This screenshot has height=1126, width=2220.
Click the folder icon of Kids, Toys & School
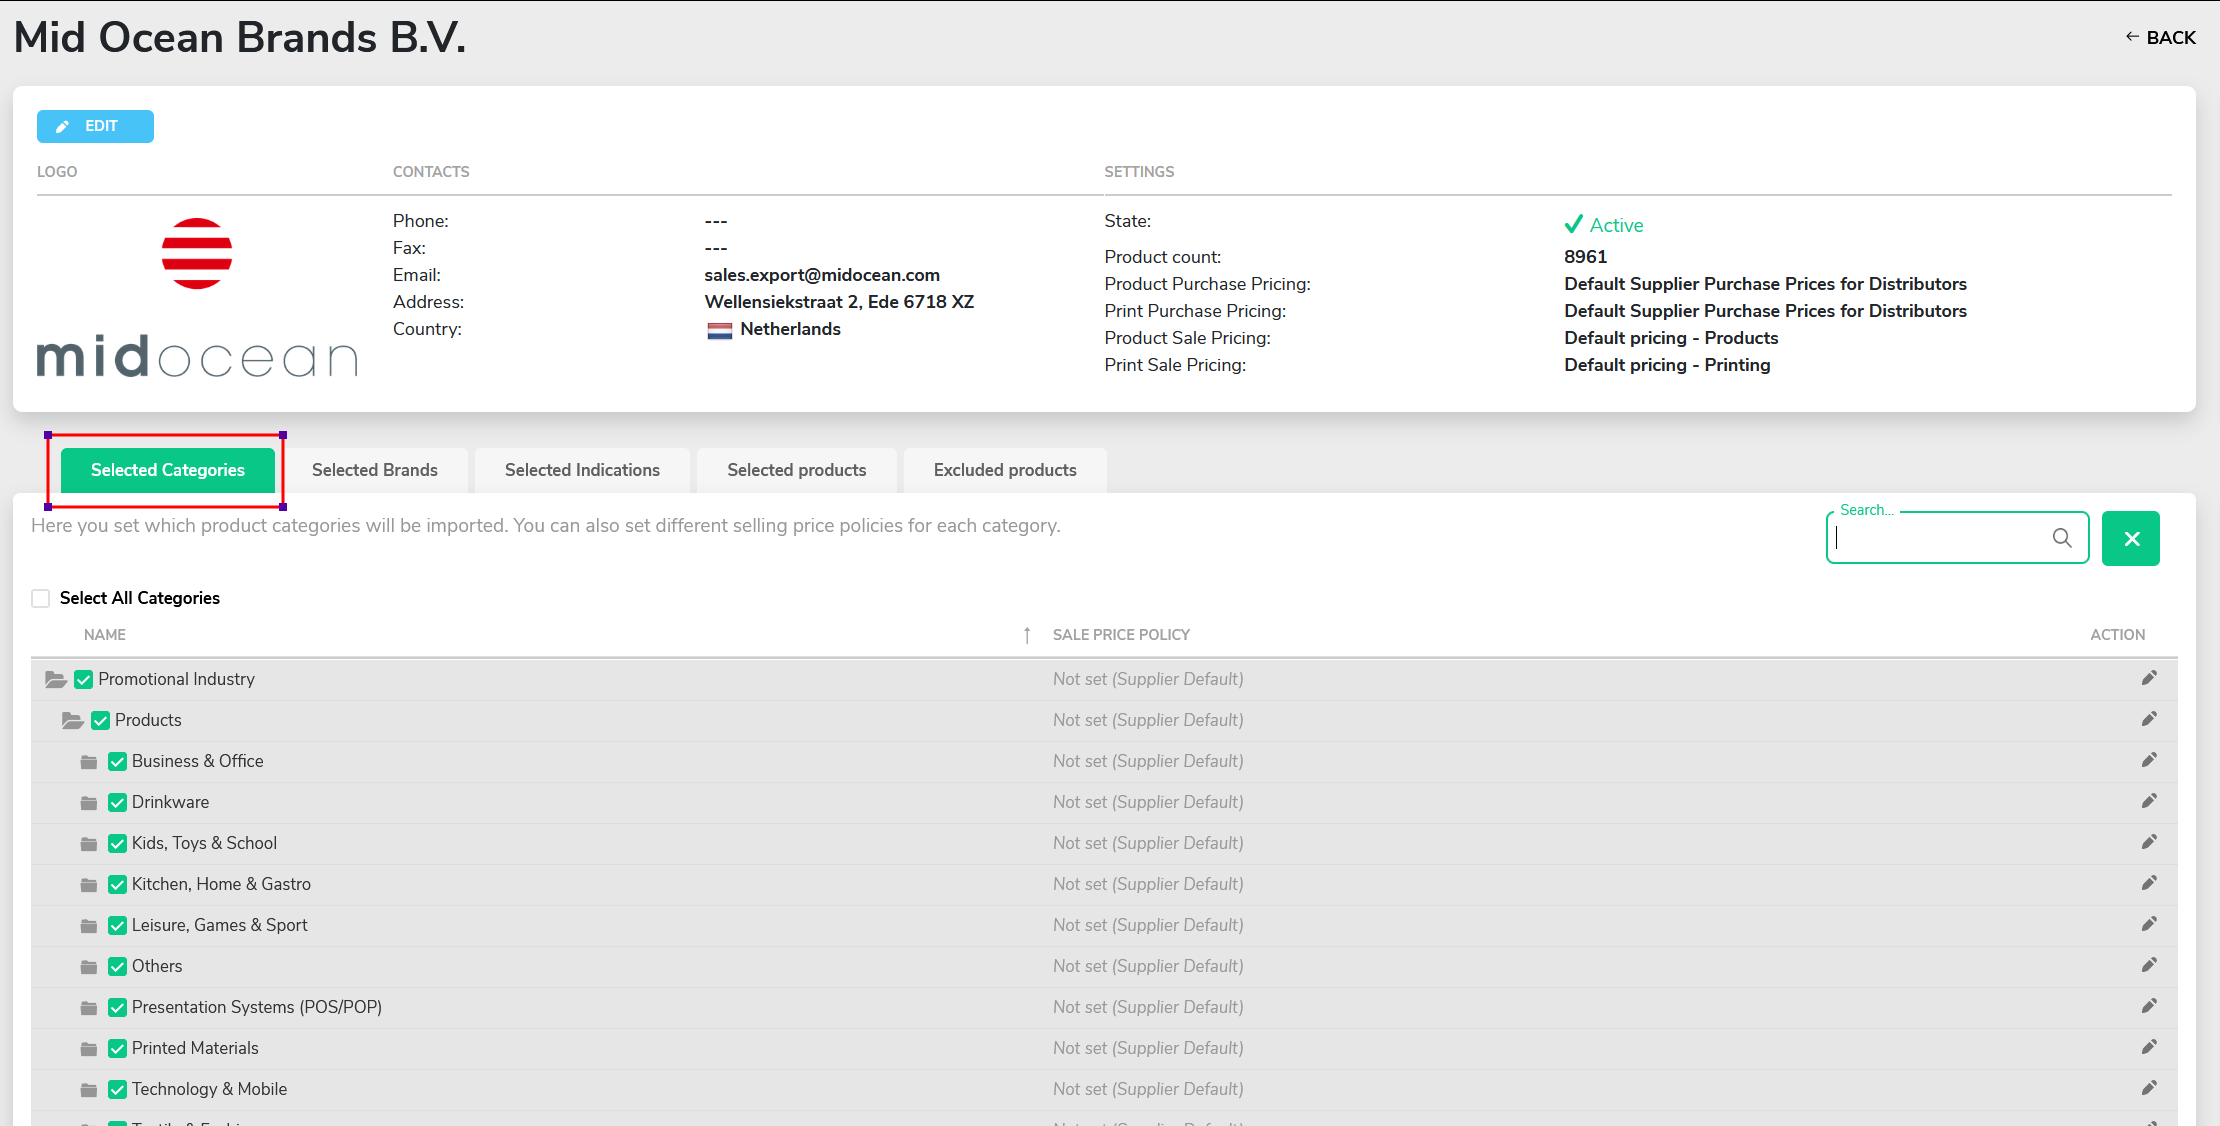(89, 844)
